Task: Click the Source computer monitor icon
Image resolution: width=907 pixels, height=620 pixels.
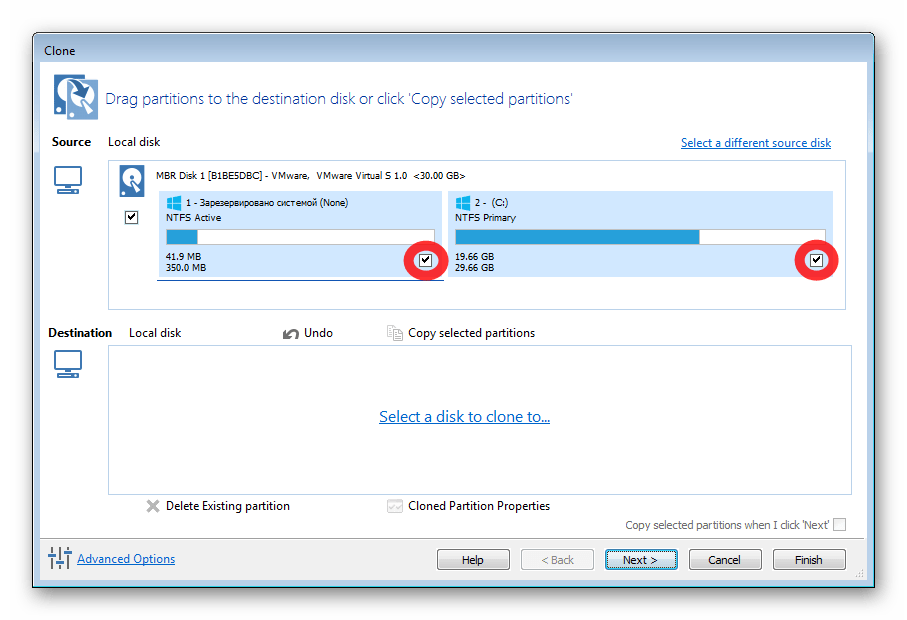Action: (68, 180)
